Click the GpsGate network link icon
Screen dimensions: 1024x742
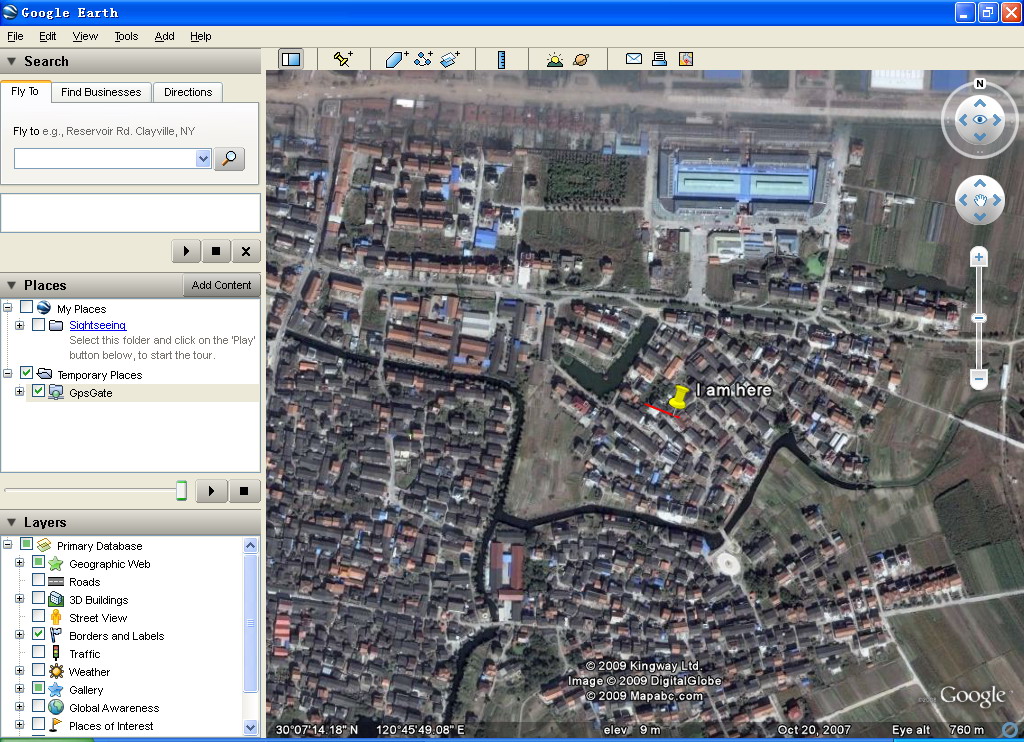(56, 393)
